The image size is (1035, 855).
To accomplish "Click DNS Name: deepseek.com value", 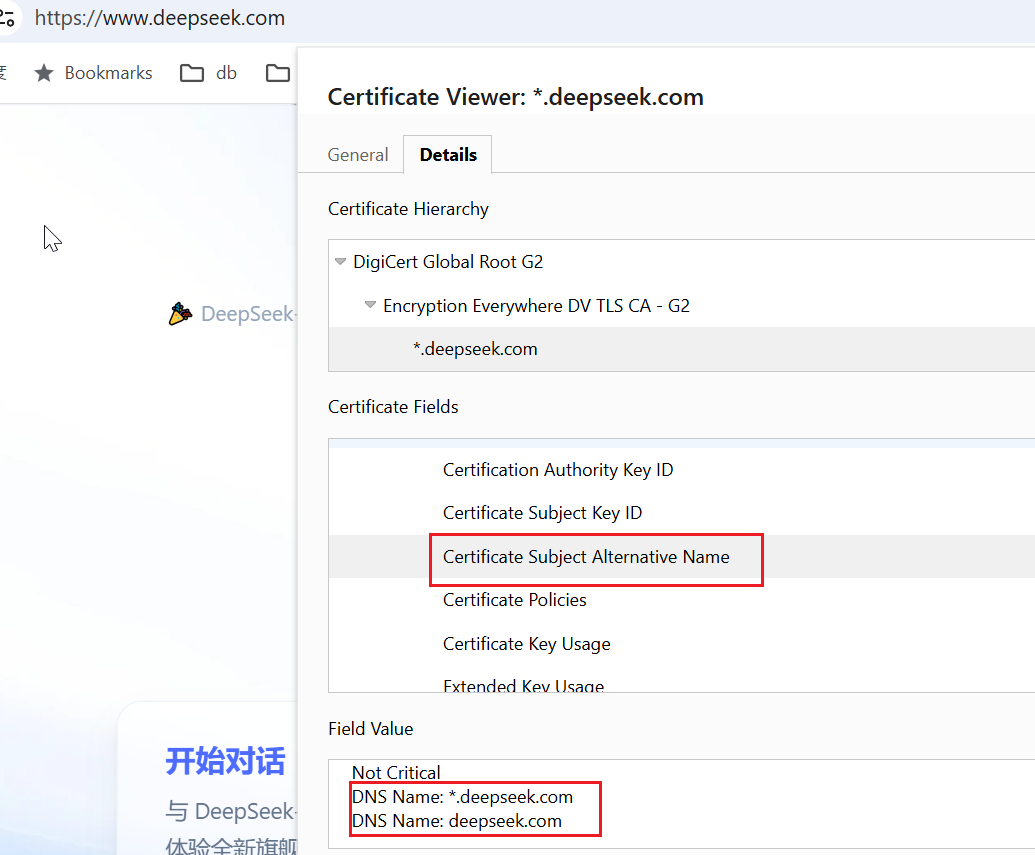I will tap(457, 821).
